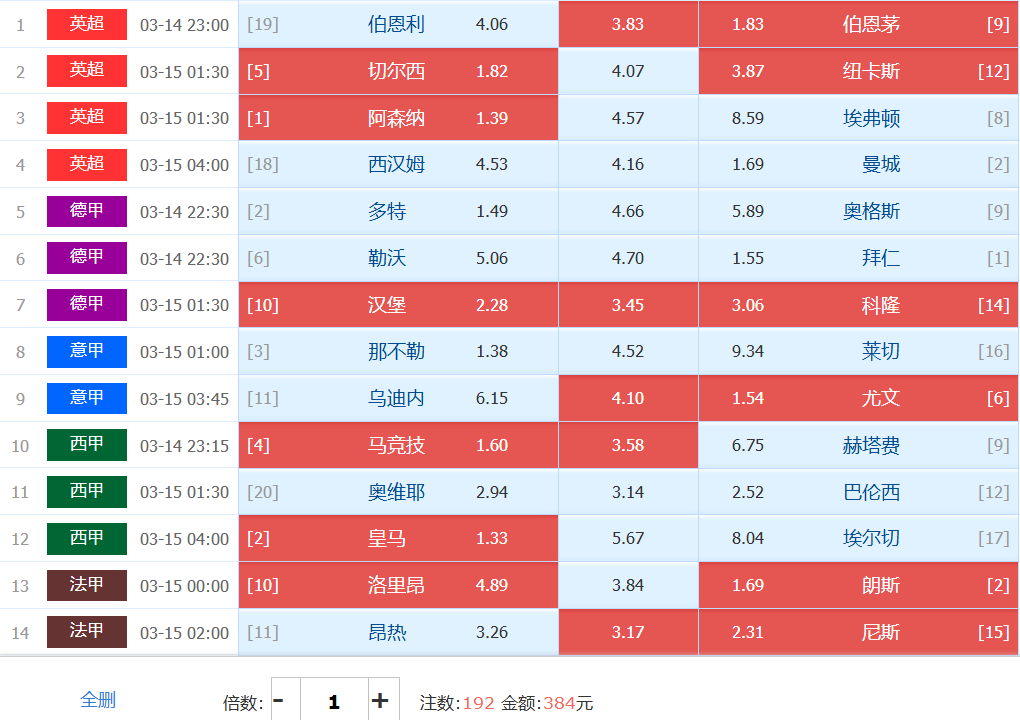Image resolution: width=1020 pixels, height=720 pixels.
Task: Deselect 马竞技 home win at 1.60
Action: (398, 446)
